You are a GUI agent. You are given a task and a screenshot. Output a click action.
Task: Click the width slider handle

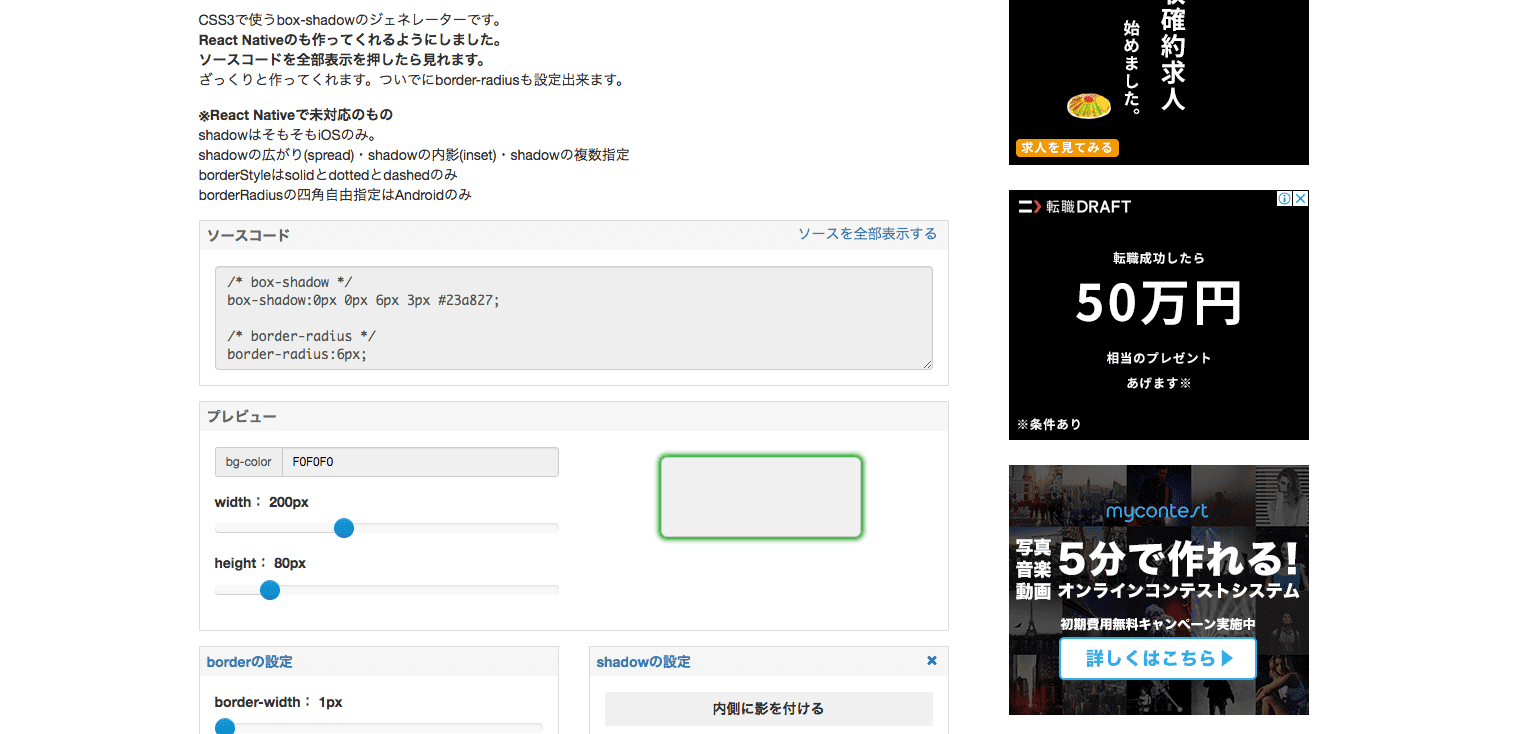(x=344, y=528)
